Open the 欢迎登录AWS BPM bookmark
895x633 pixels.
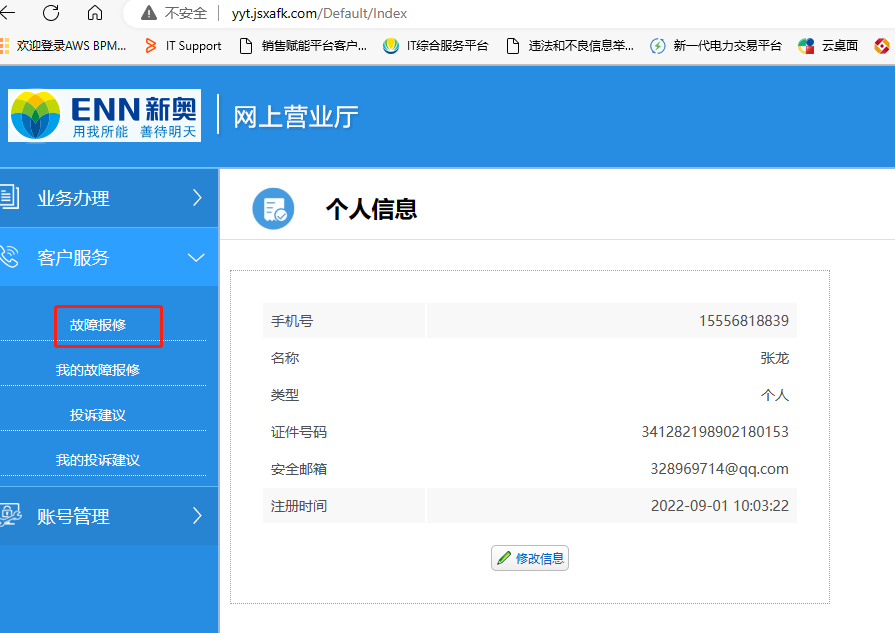(63, 46)
